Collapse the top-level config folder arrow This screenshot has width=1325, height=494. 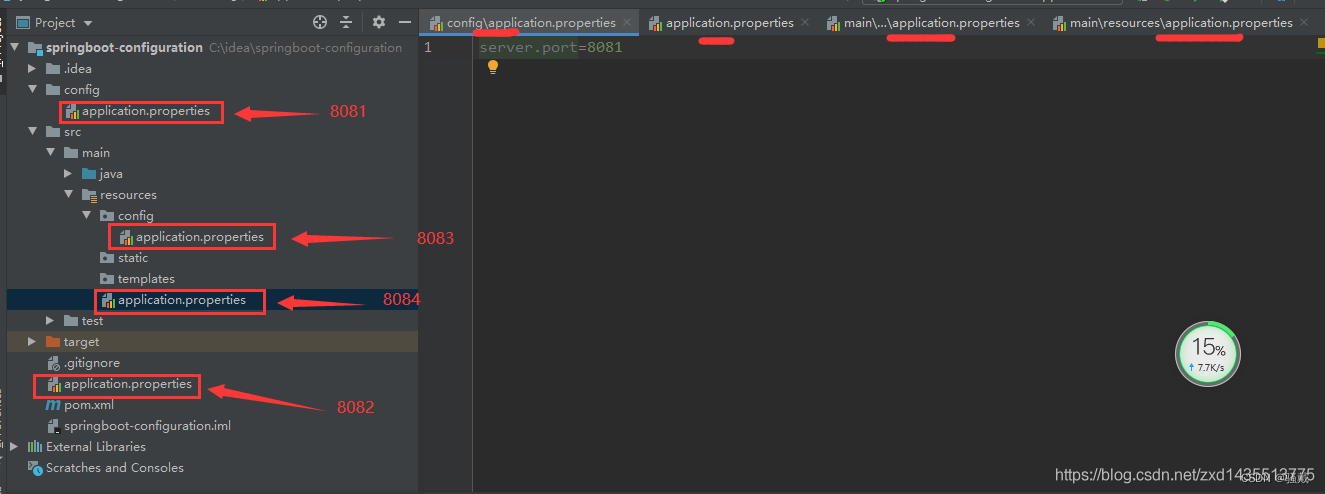33,89
